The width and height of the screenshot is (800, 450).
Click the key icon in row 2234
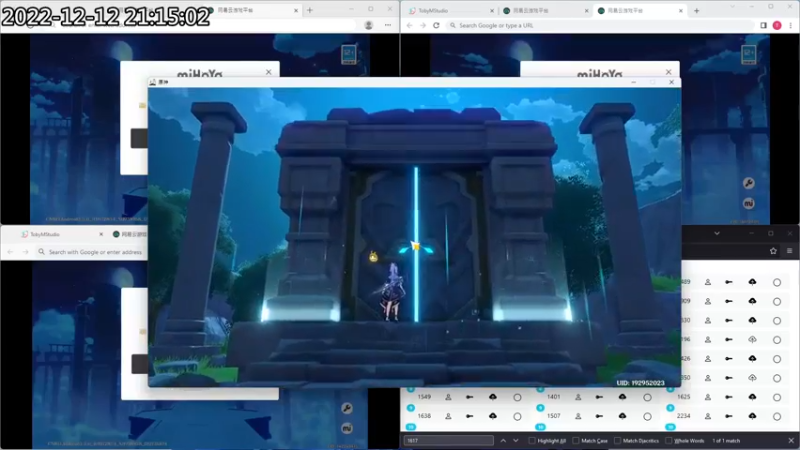click(729, 416)
